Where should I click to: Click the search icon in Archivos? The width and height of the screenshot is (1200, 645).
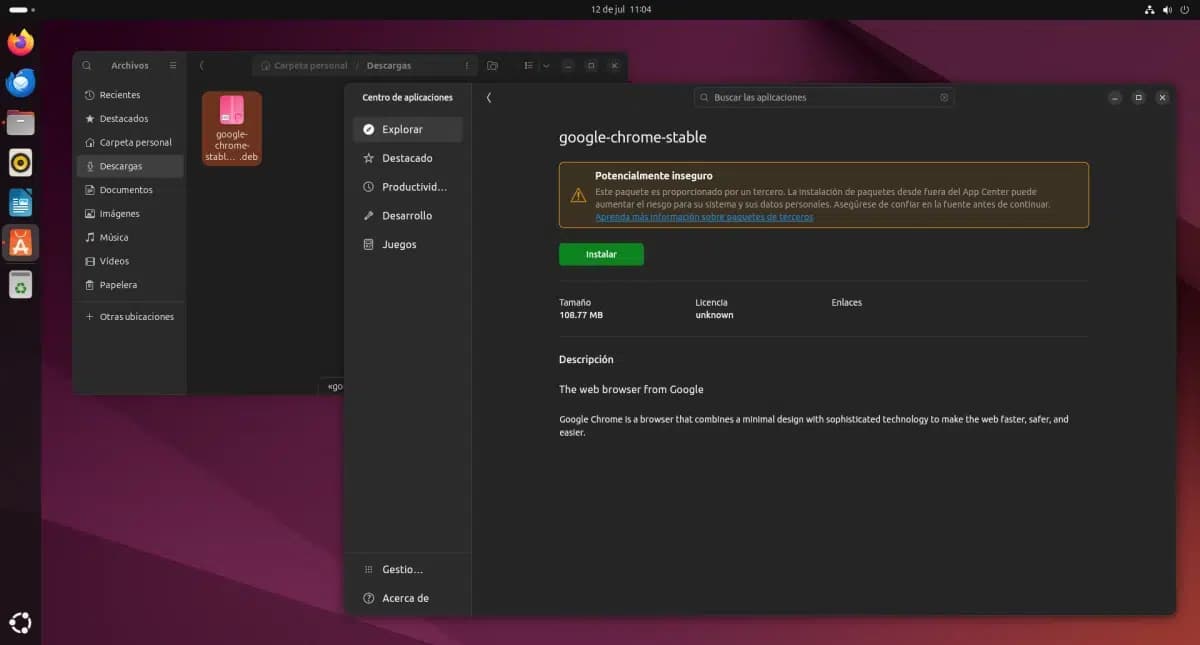[87, 66]
